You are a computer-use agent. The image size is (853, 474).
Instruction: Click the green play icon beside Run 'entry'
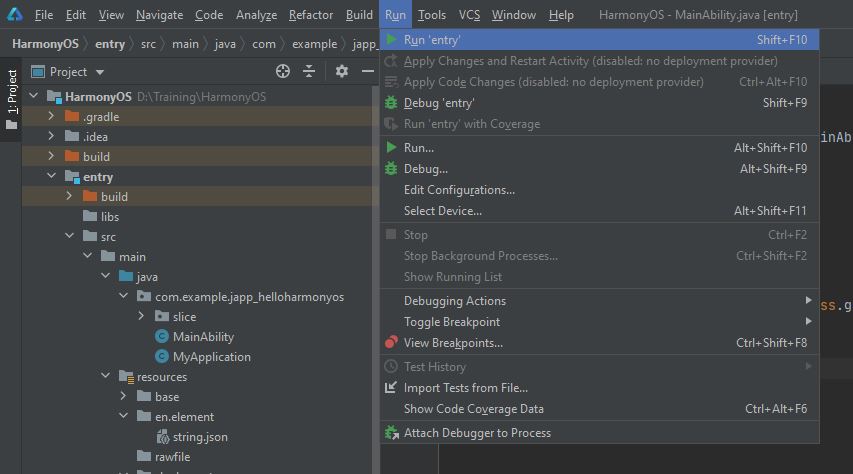tap(391, 39)
